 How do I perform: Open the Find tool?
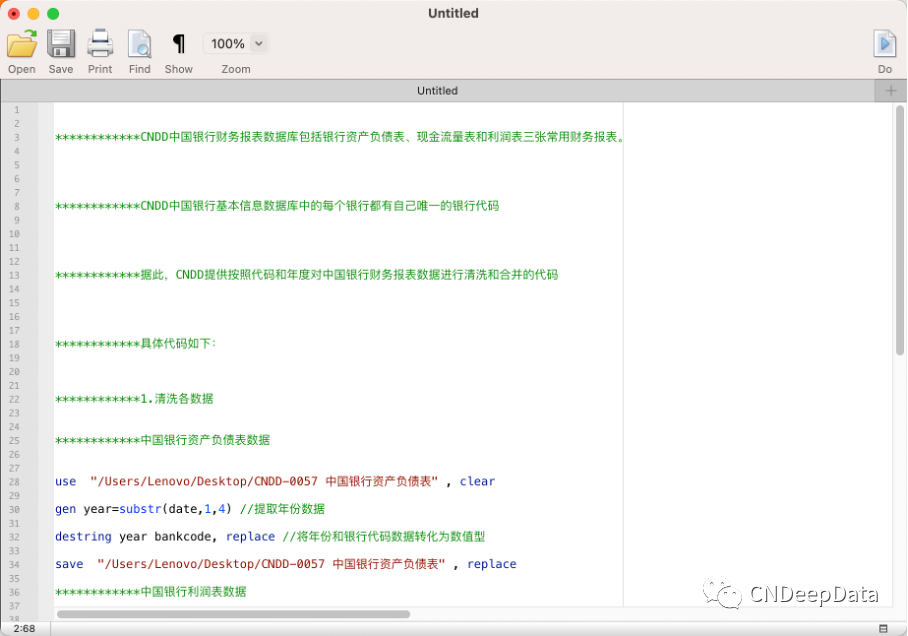(140, 44)
